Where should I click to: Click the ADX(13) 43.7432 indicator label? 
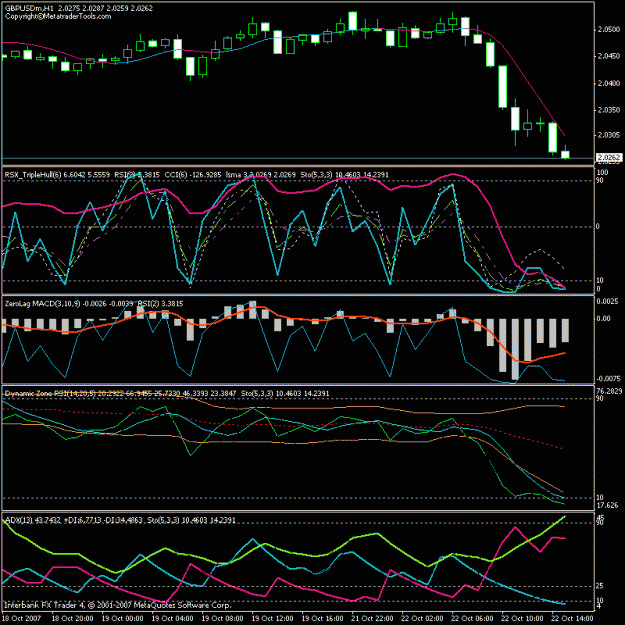[33, 520]
